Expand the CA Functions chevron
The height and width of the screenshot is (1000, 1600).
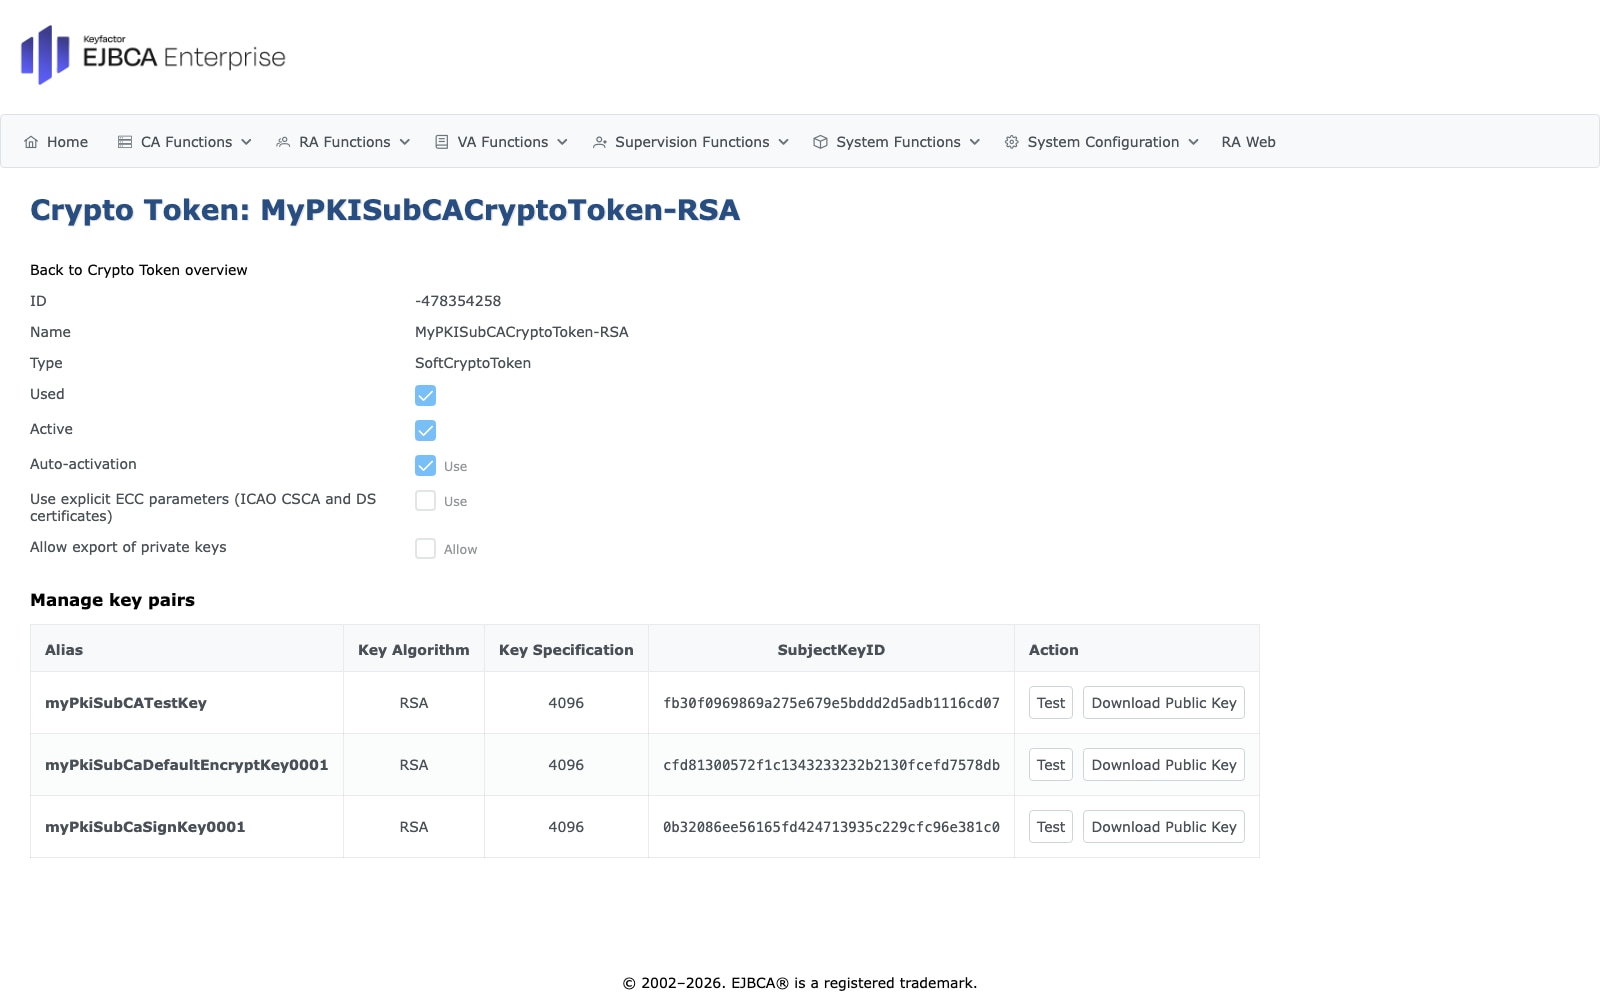[246, 142]
